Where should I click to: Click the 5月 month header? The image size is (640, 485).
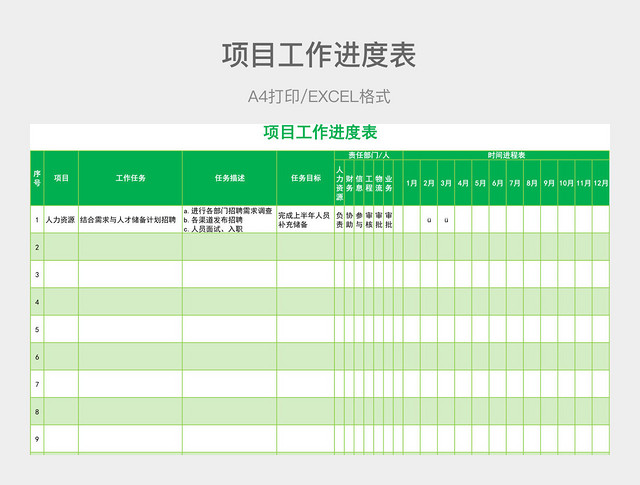pyautogui.click(x=480, y=183)
